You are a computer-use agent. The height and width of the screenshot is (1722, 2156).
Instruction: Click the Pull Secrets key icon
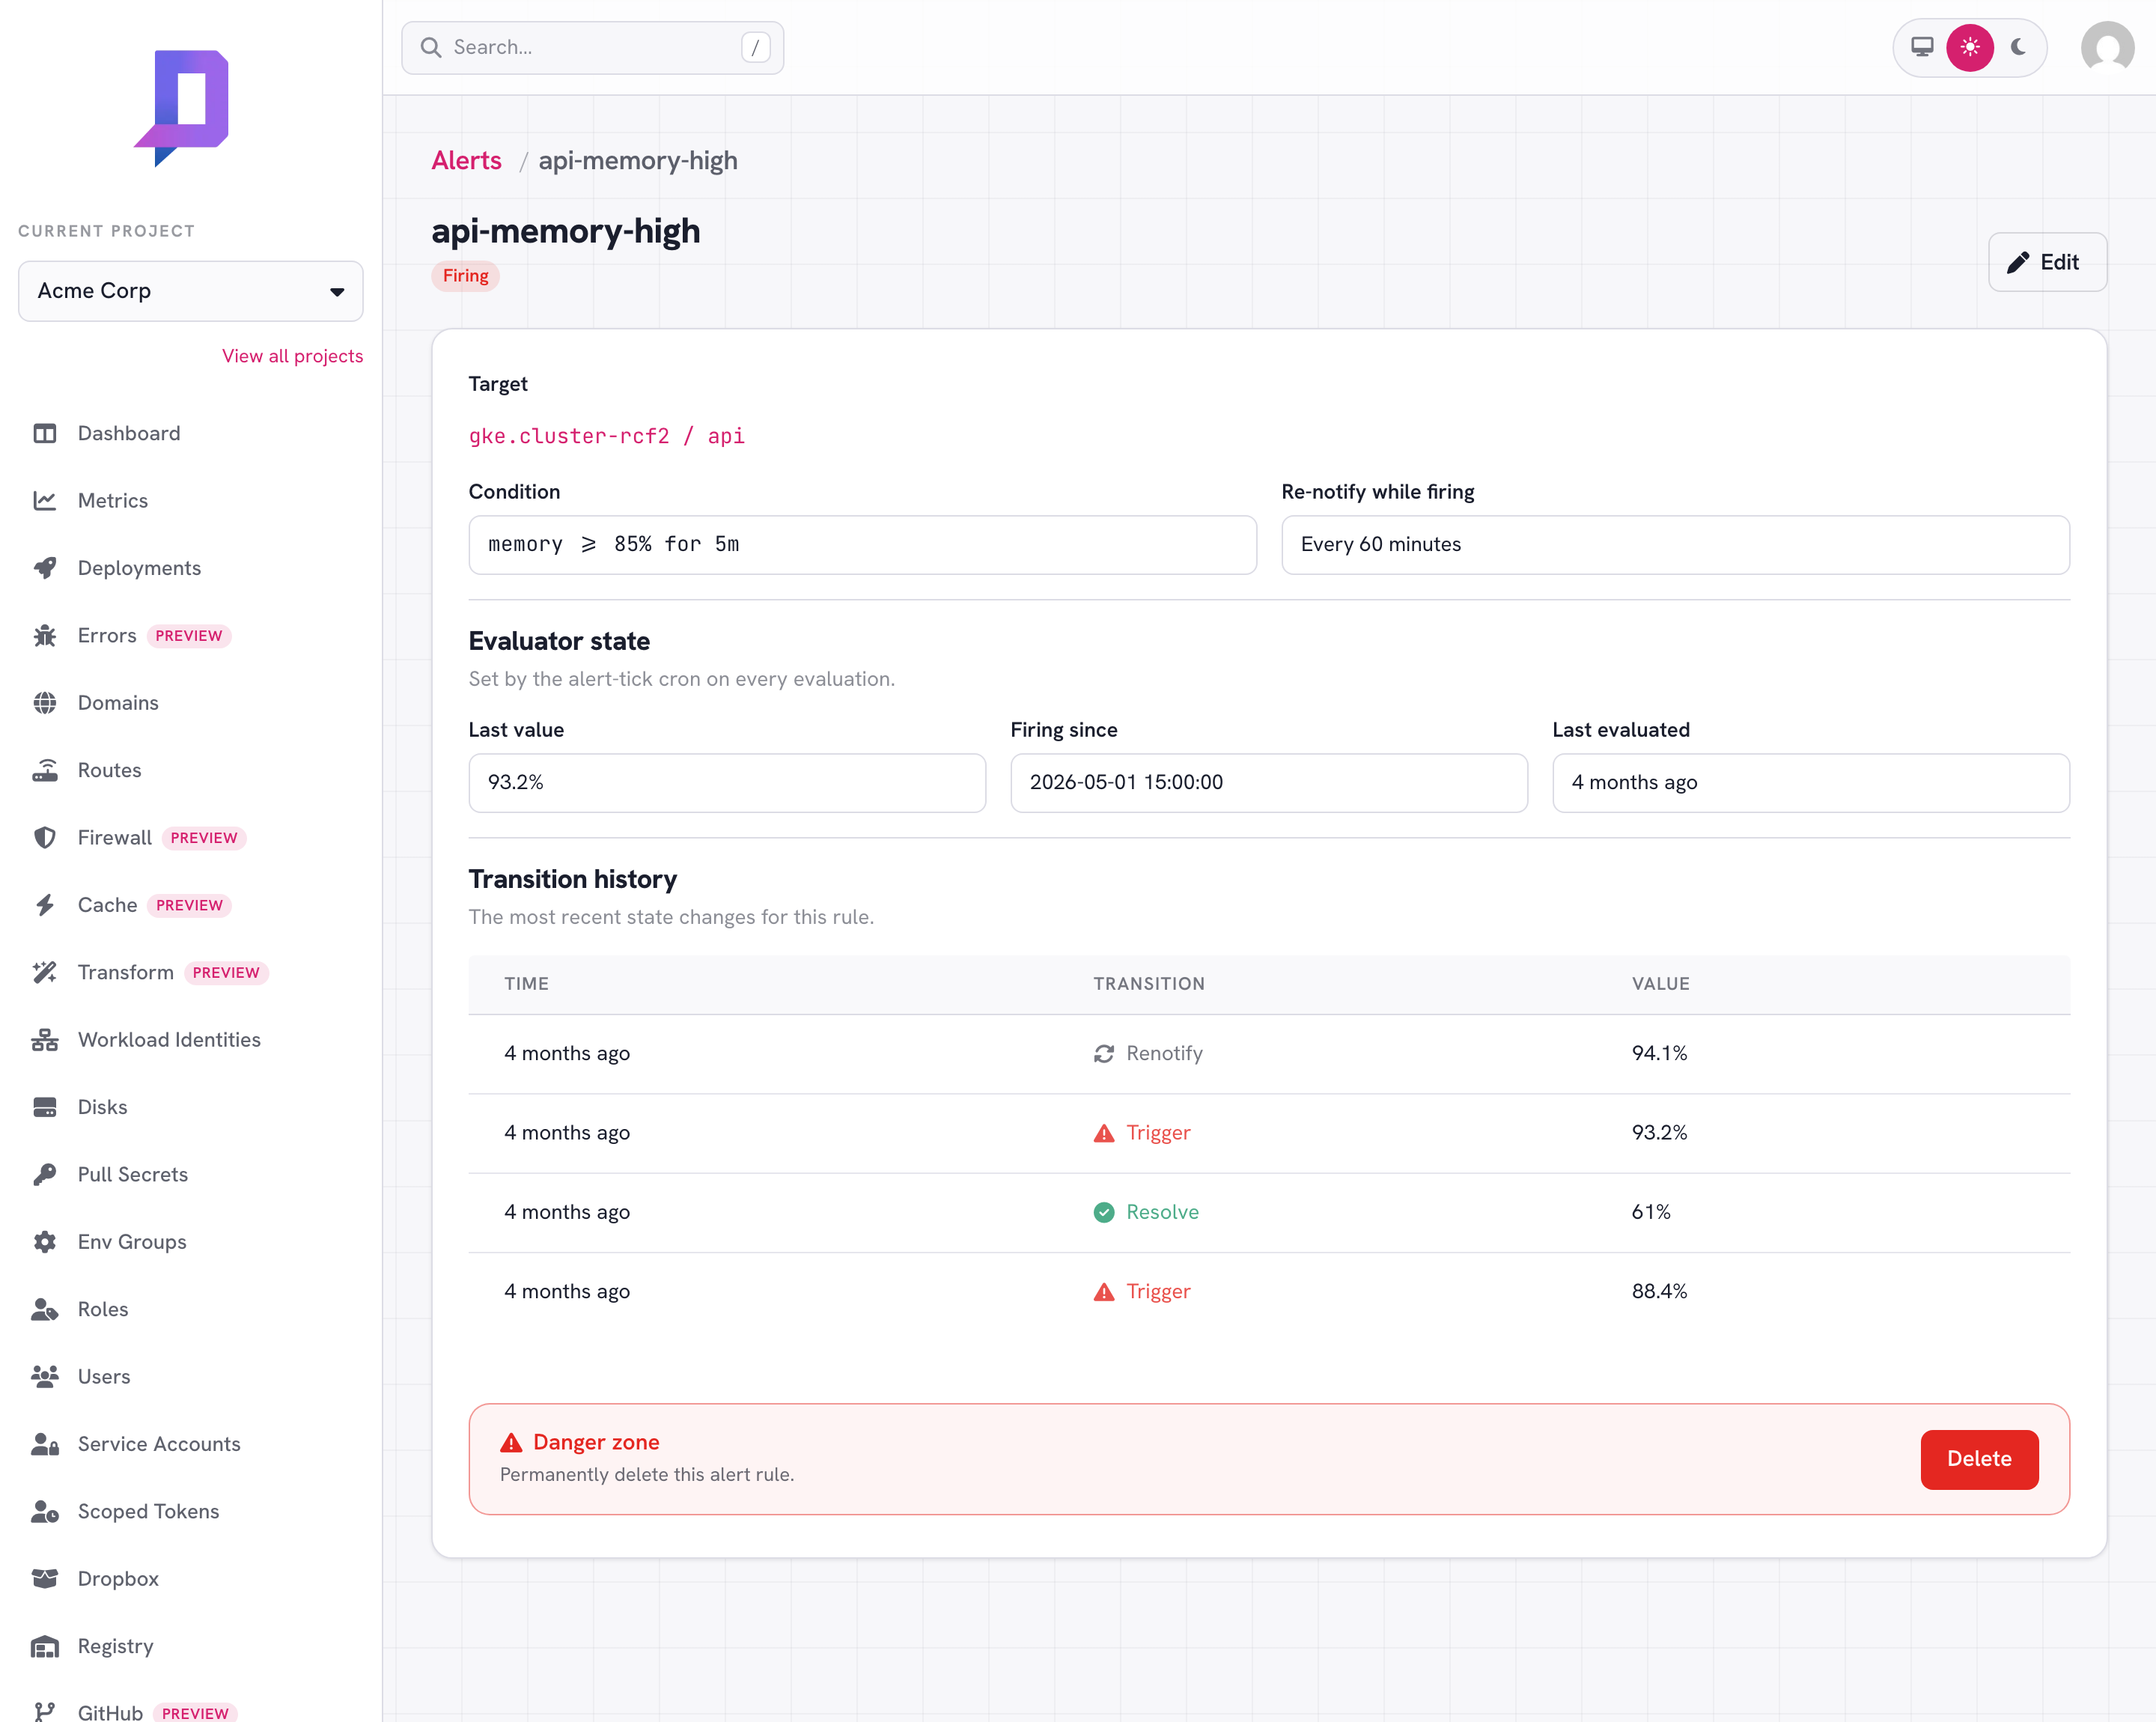click(x=45, y=1174)
